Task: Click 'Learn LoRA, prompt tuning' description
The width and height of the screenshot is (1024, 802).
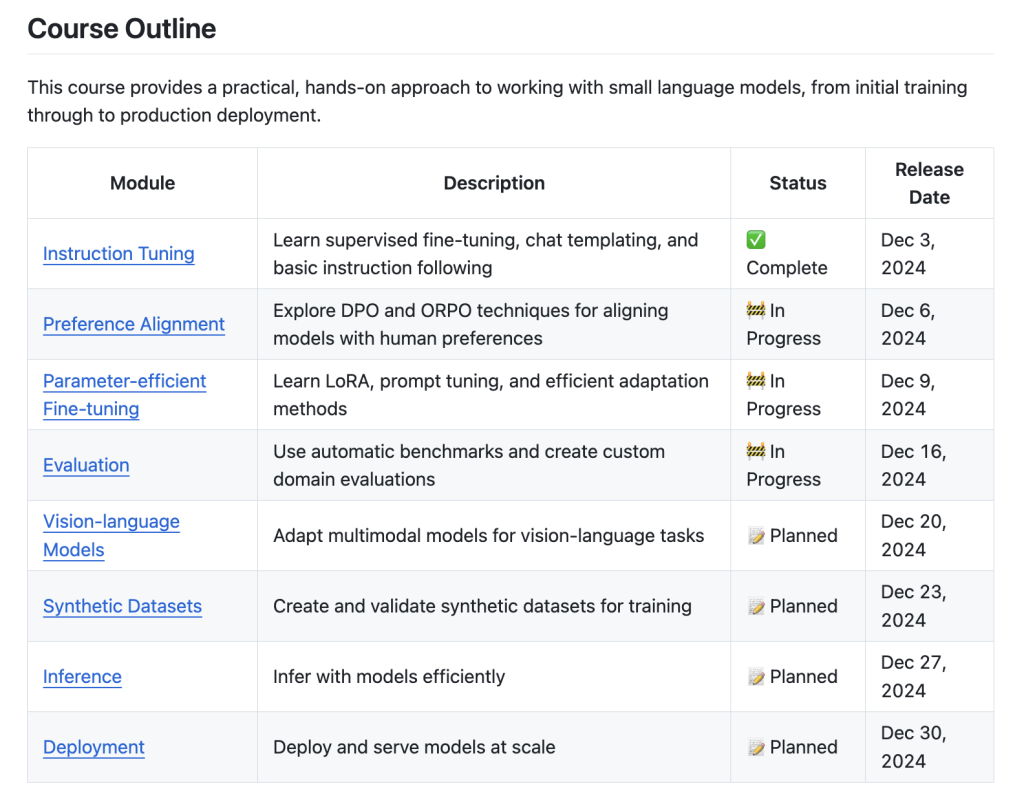Action: tap(491, 394)
